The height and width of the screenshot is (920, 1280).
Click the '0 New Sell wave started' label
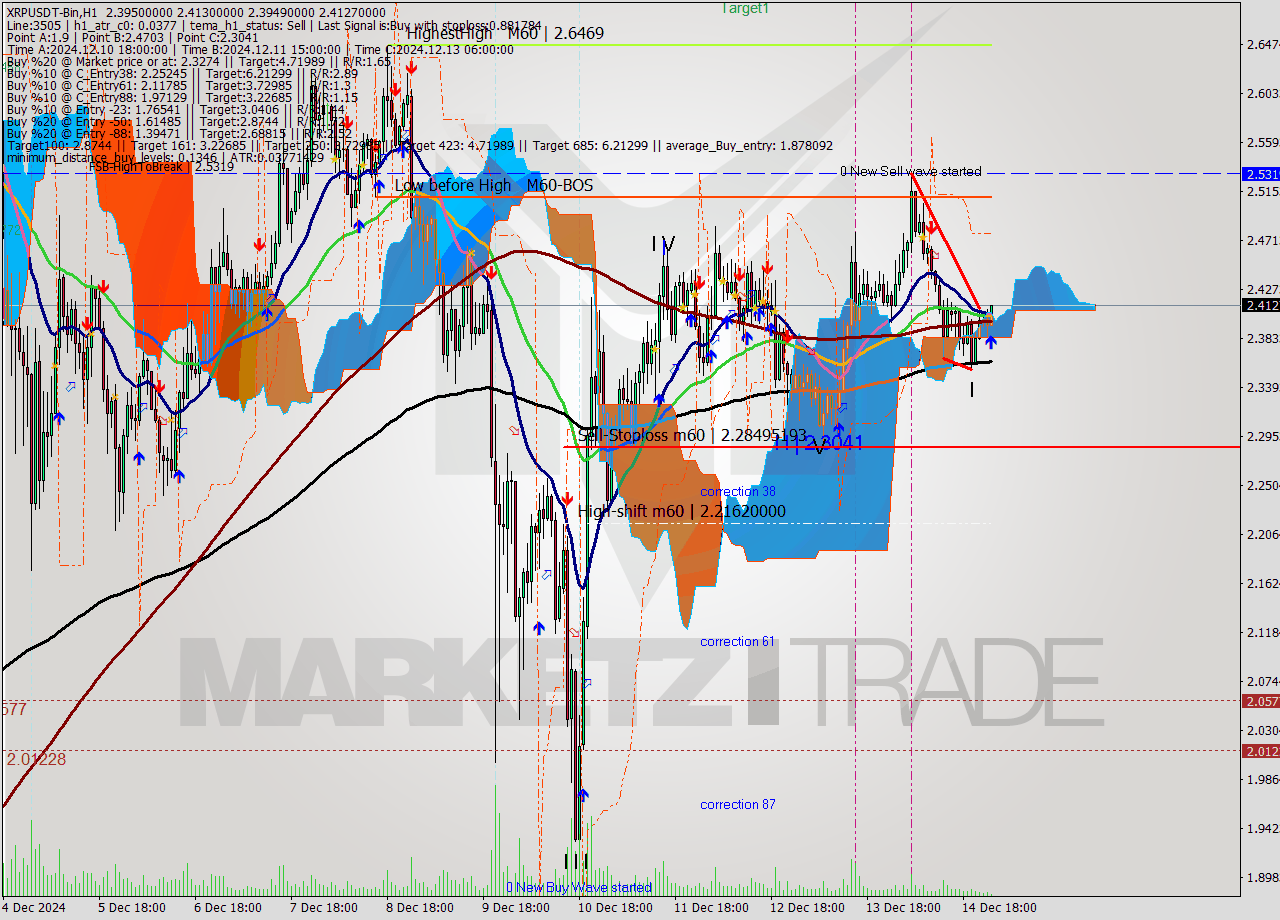(910, 172)
